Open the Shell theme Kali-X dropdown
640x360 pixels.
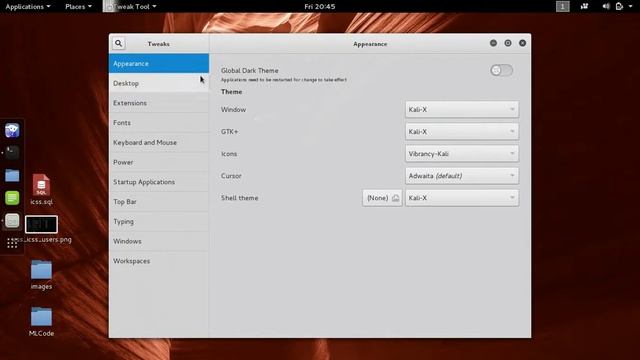click(462, 198)
